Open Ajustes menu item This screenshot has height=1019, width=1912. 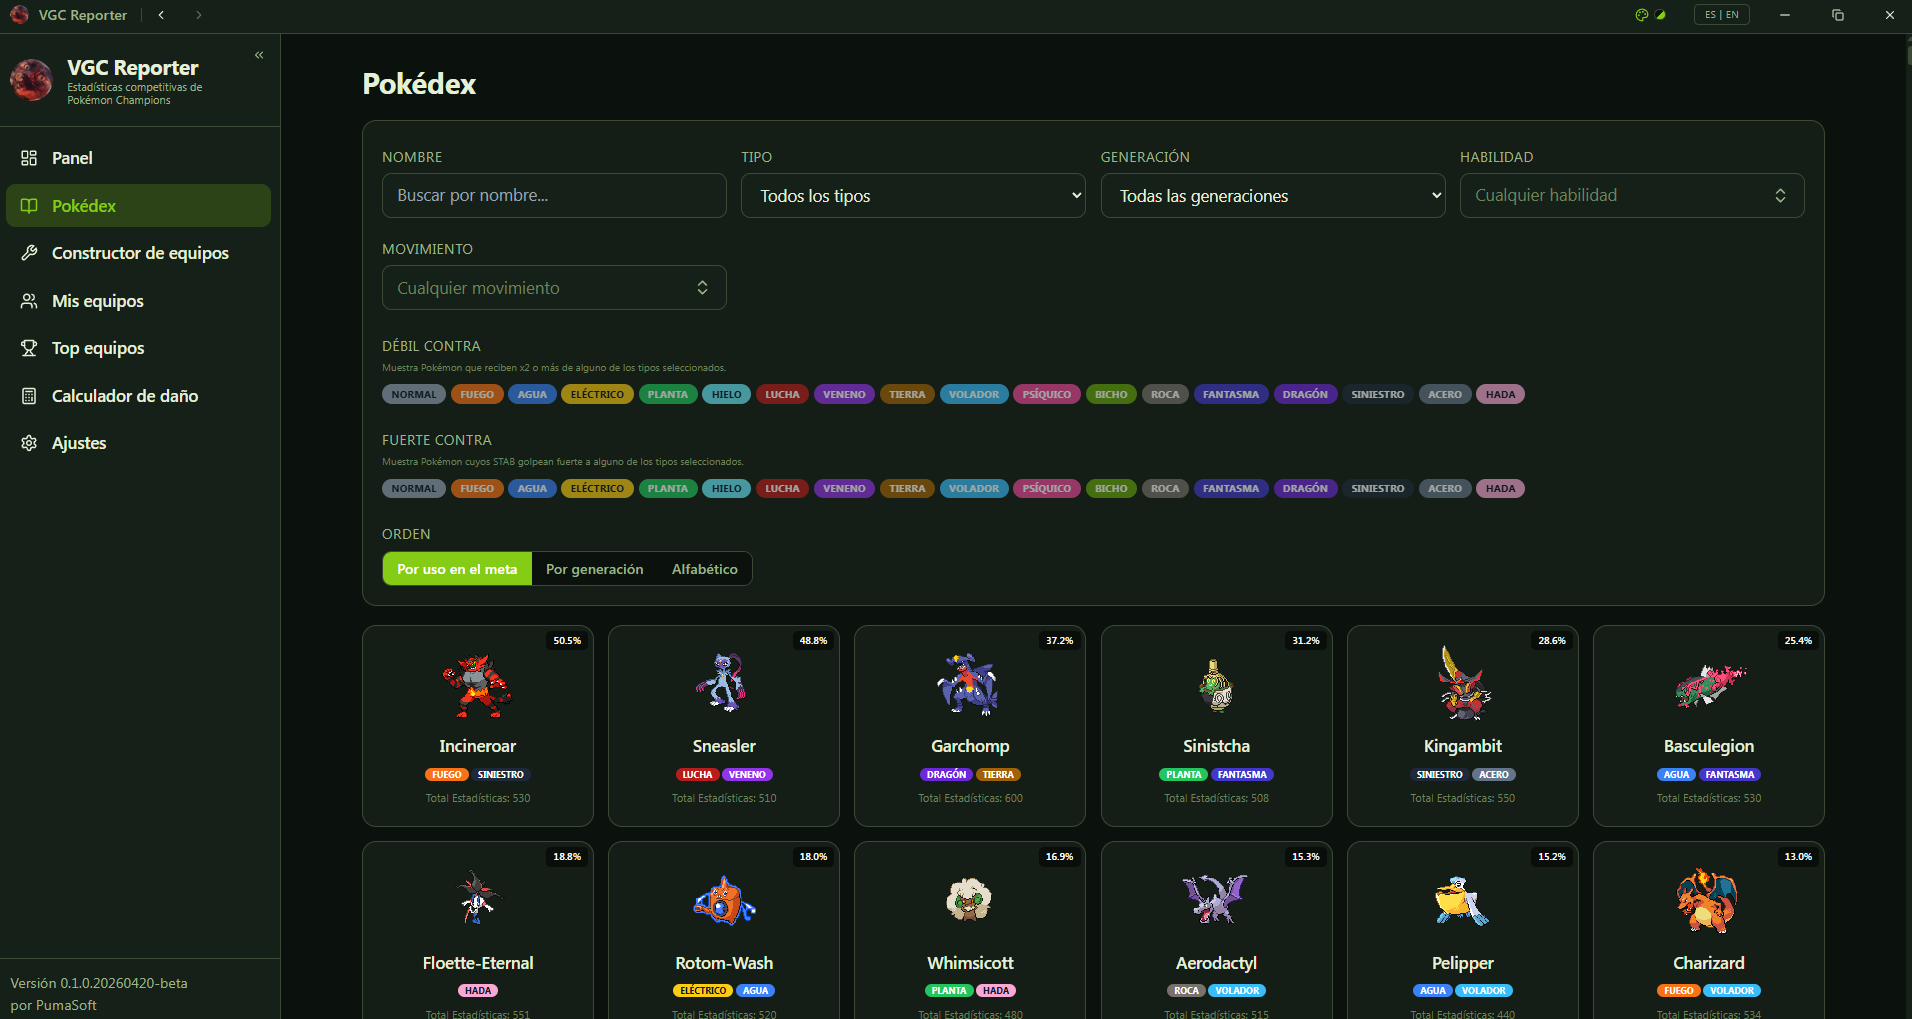(x=138, y=443)
